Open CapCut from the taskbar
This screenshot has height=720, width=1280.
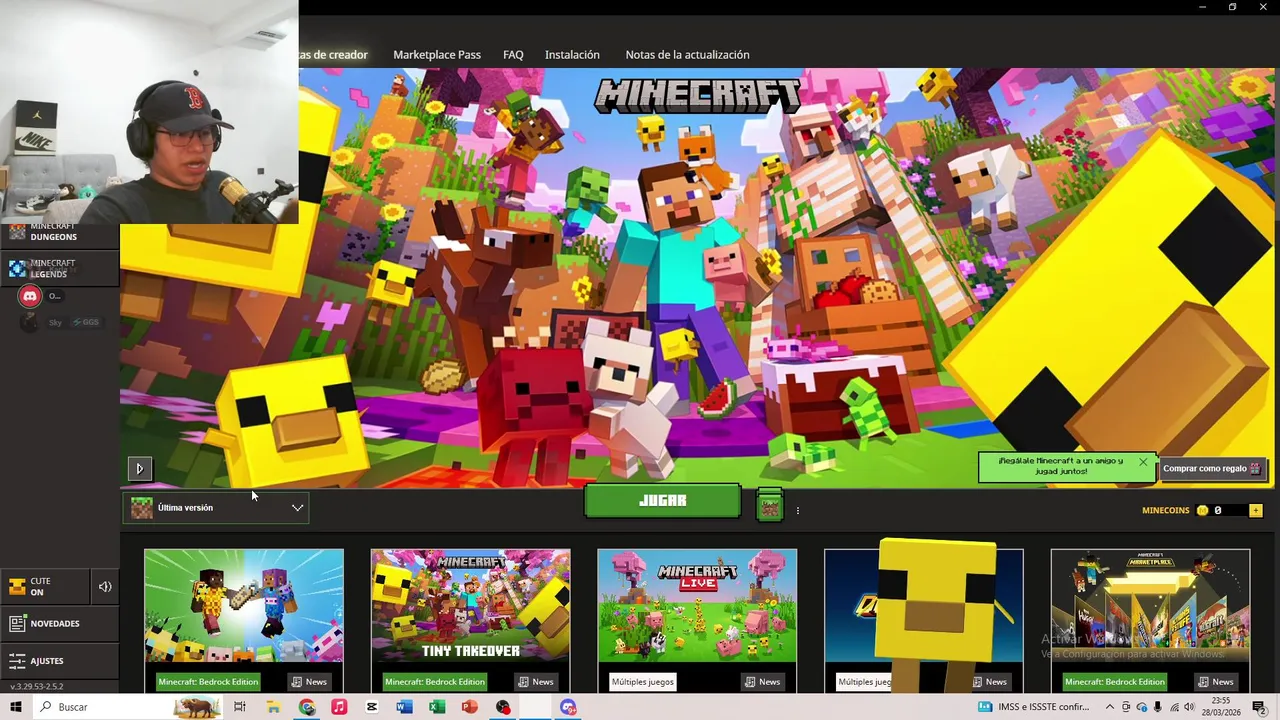tap(372, 707)
